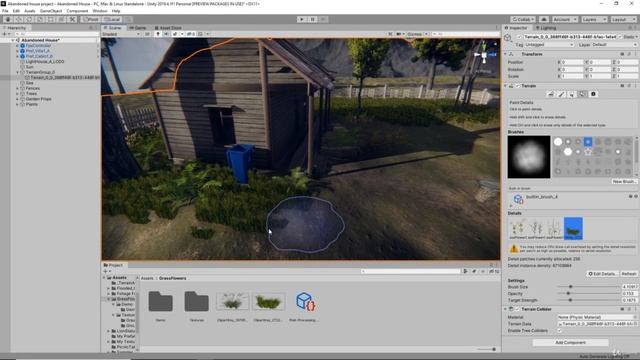Click the scene orientation gizmo
640x360 pixels.
[x=484, y=54]
